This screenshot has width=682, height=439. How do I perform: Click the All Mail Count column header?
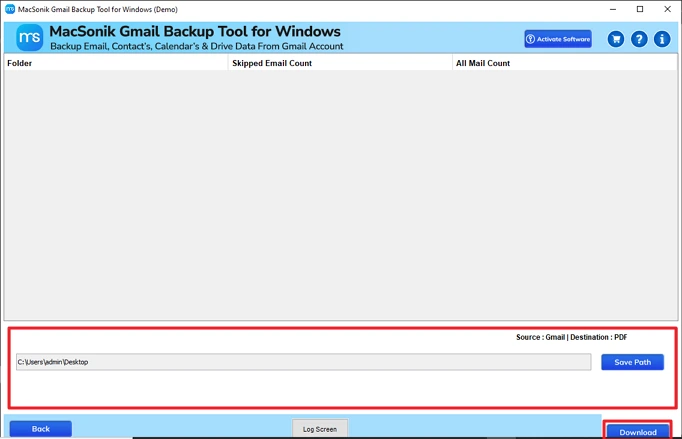[x=483, y=63]
